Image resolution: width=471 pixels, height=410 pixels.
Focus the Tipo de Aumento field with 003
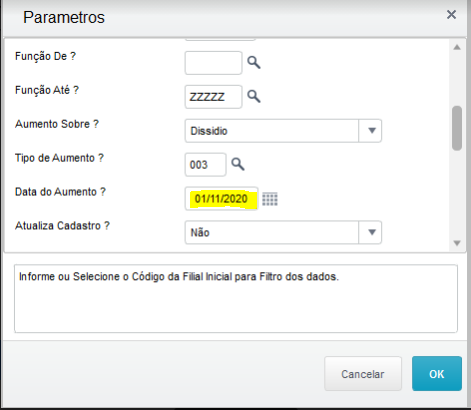click(x=205, y=165)
